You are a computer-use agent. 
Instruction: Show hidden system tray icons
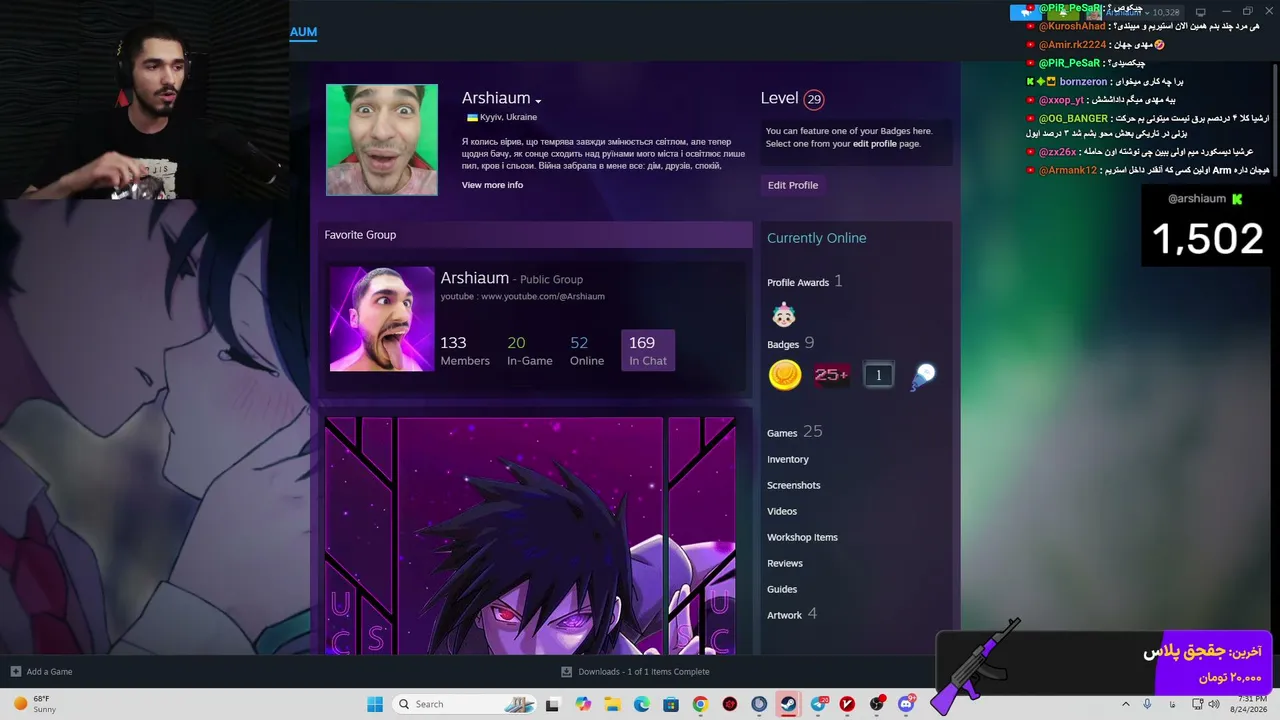tap(1125, 704)
